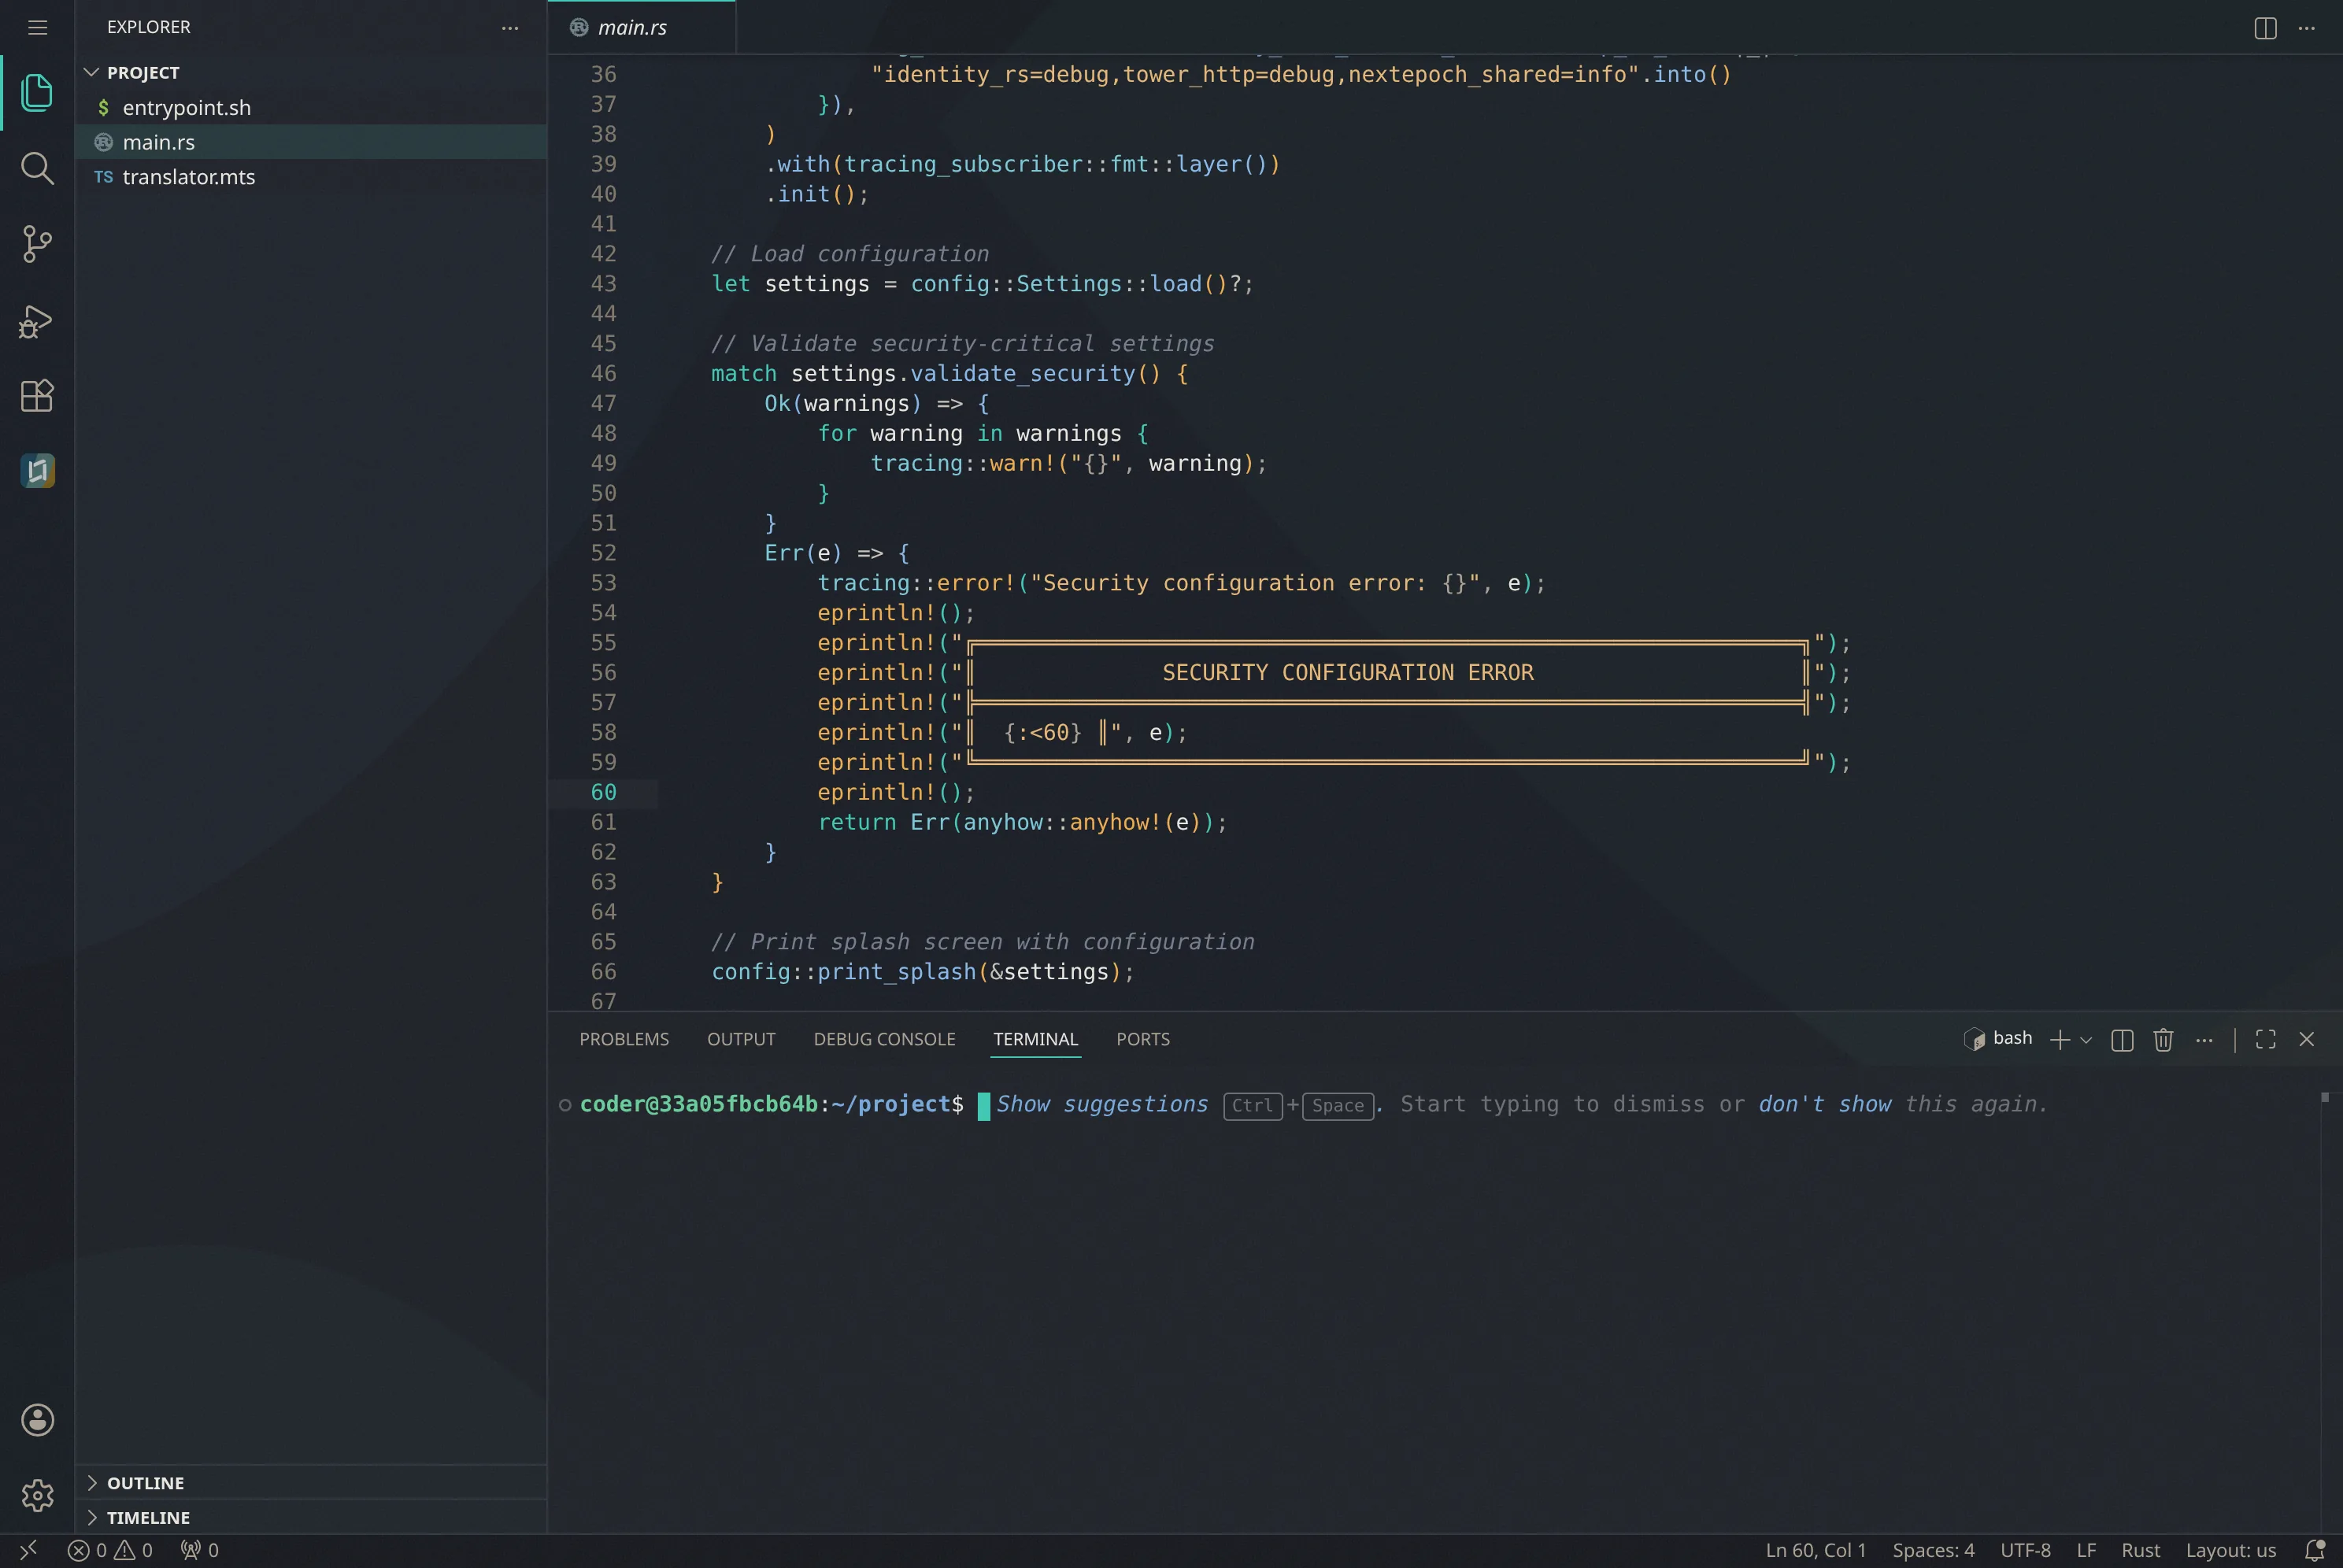
Task: Open the Explorer view in activity bar
Action: [37, 92]
